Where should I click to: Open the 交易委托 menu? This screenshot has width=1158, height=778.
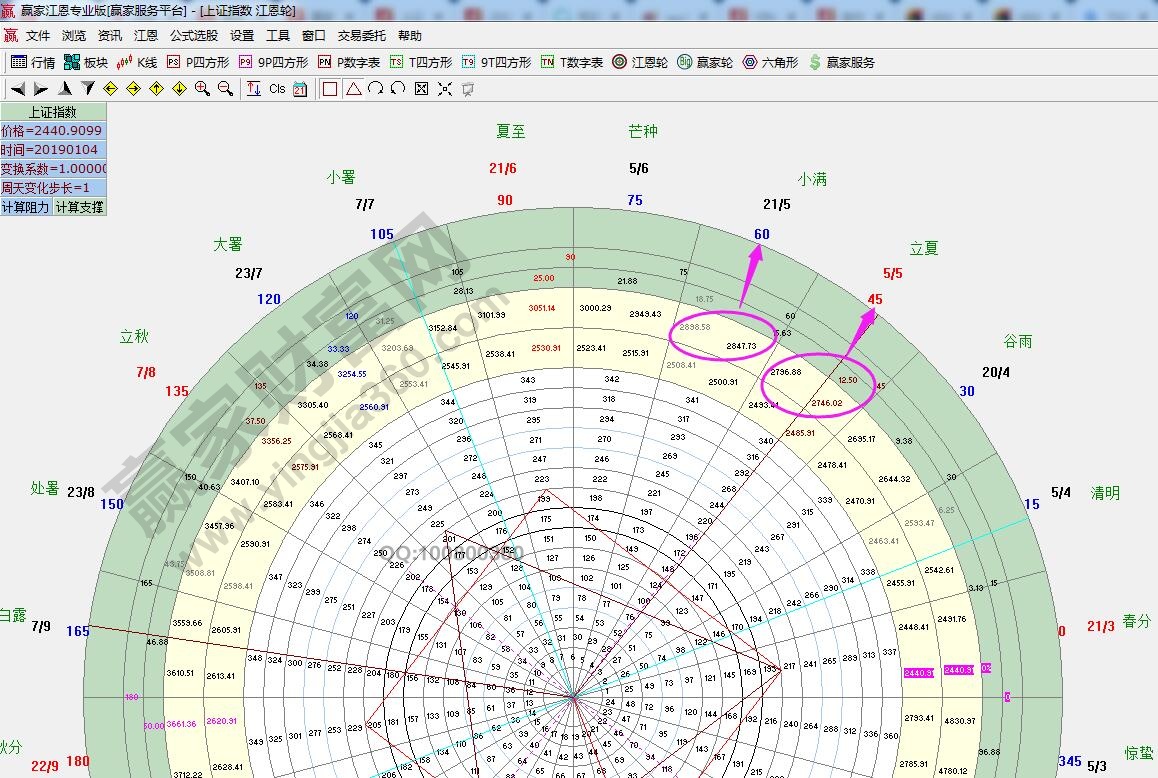pos(361,35)
